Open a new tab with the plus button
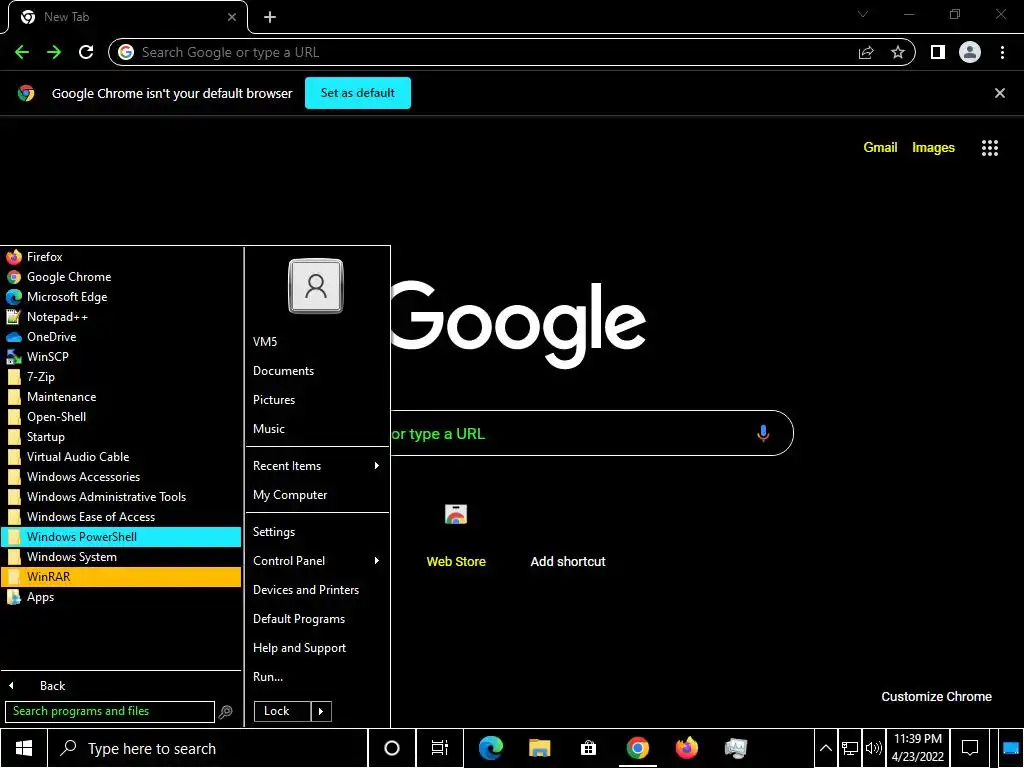Viewport: 1024px width, 768px height. tap(270, 17)
